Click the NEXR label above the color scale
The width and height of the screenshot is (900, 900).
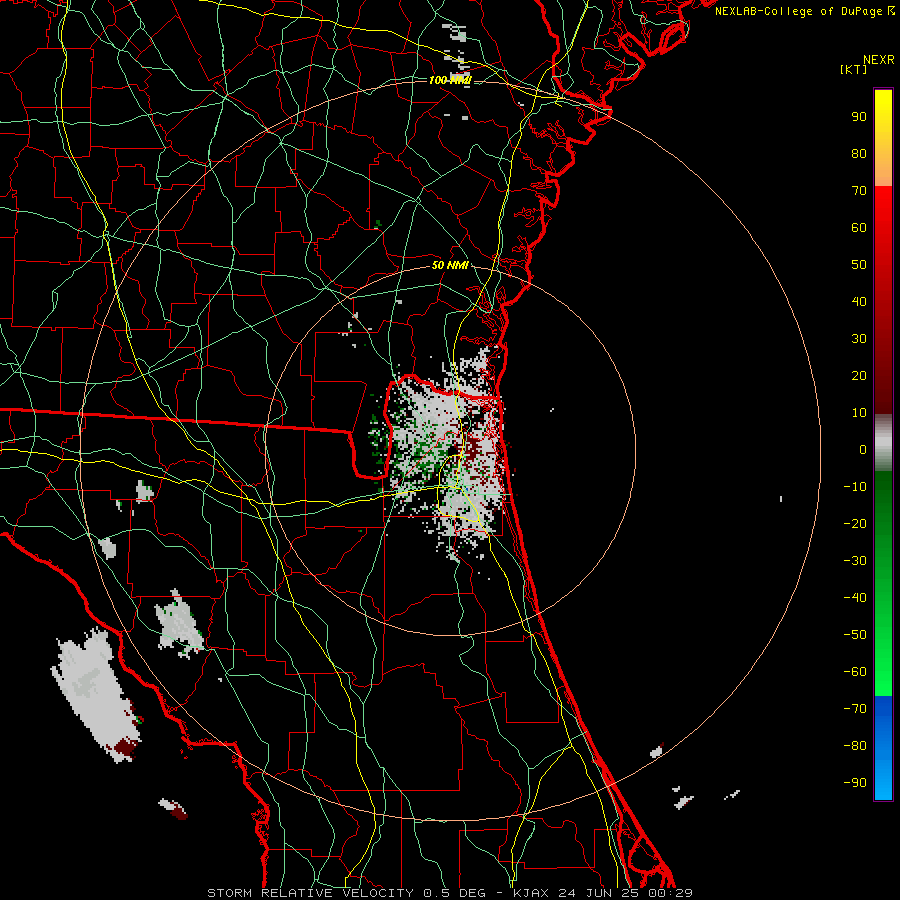click(x=879, y=60)
